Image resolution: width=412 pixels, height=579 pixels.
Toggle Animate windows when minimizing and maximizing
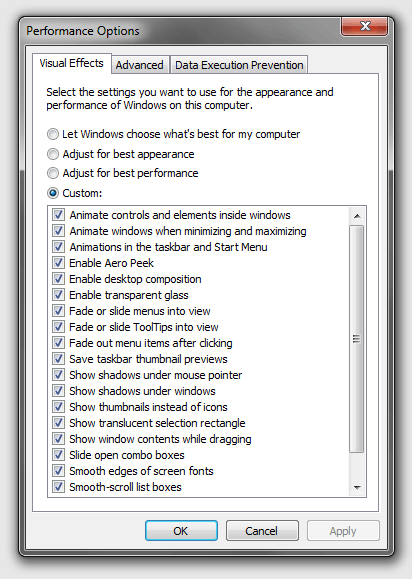58,231
